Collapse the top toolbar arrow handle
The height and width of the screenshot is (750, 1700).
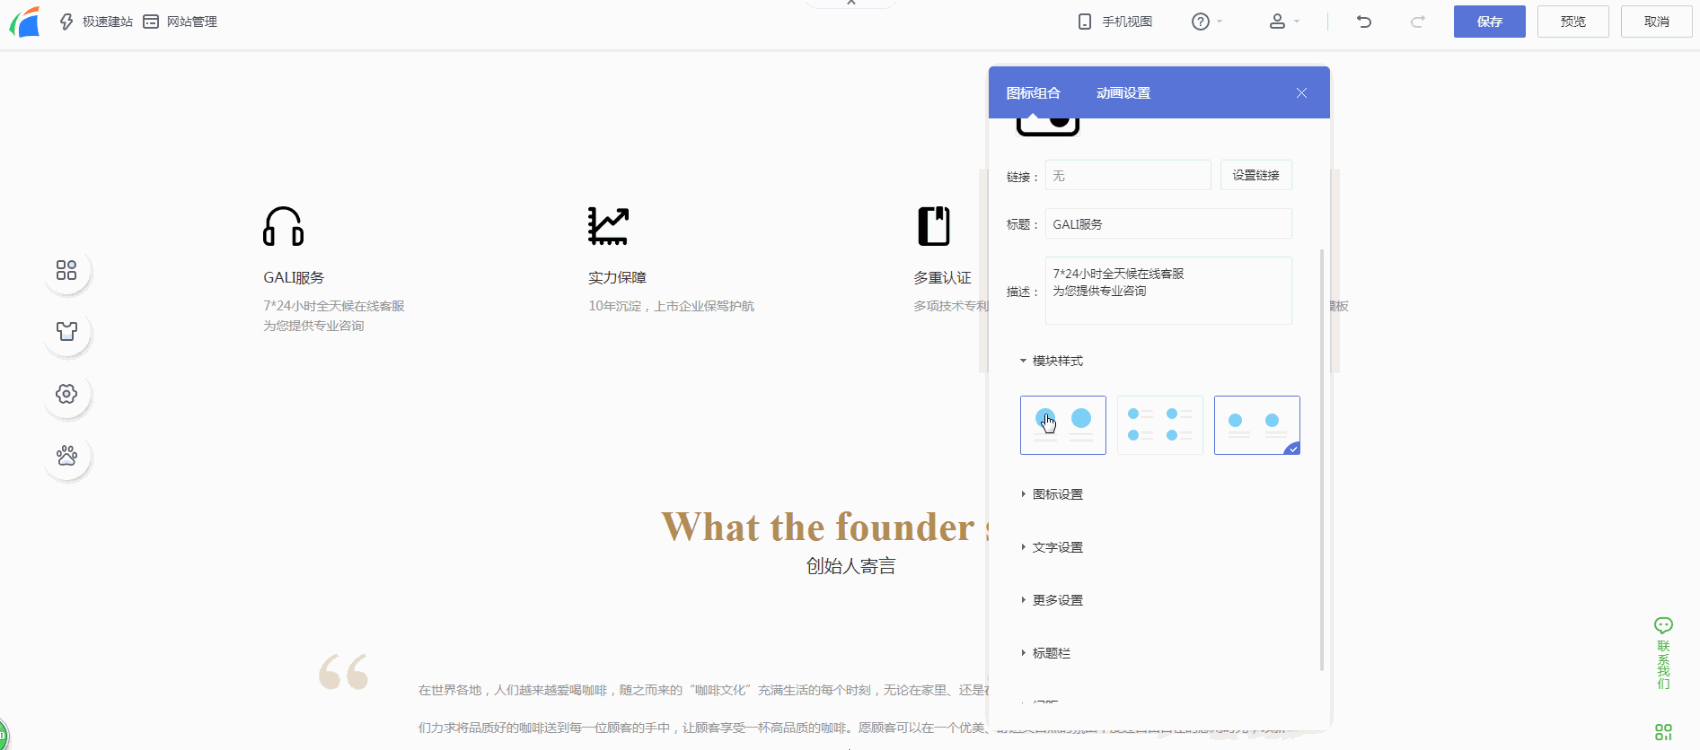pos(851,3)
